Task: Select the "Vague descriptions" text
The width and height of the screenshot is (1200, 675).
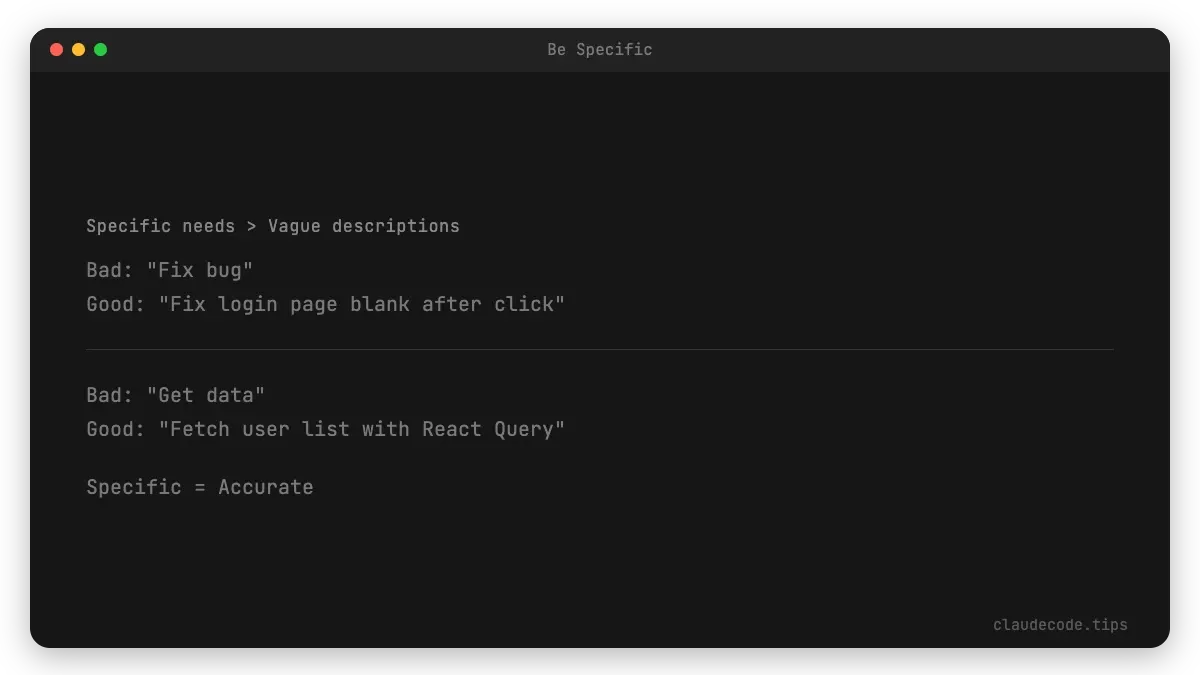Action: click(363, 226)
